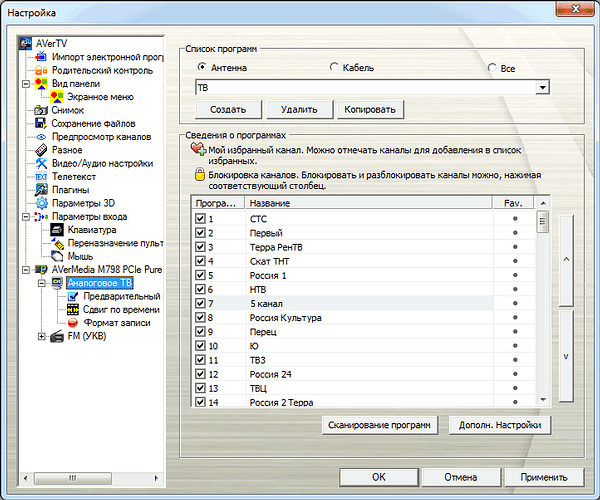Viewport: 600px width, 500px height.
Task: Click the AVerMedia M798 card icon
Action: pyautogui.click(x=41, y=270)
